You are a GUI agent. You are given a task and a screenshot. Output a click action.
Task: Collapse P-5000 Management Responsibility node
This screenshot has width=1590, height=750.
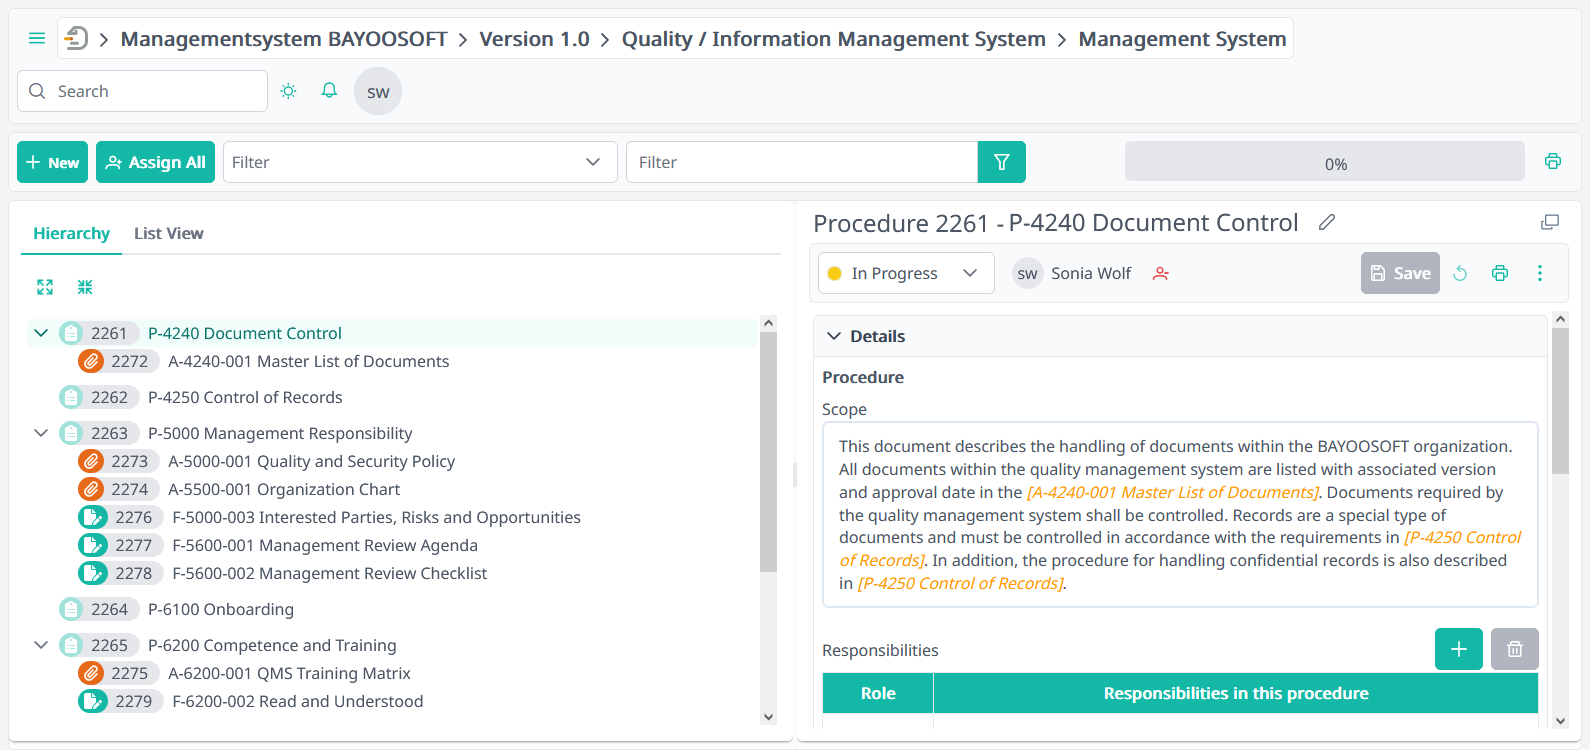(41, 433)
